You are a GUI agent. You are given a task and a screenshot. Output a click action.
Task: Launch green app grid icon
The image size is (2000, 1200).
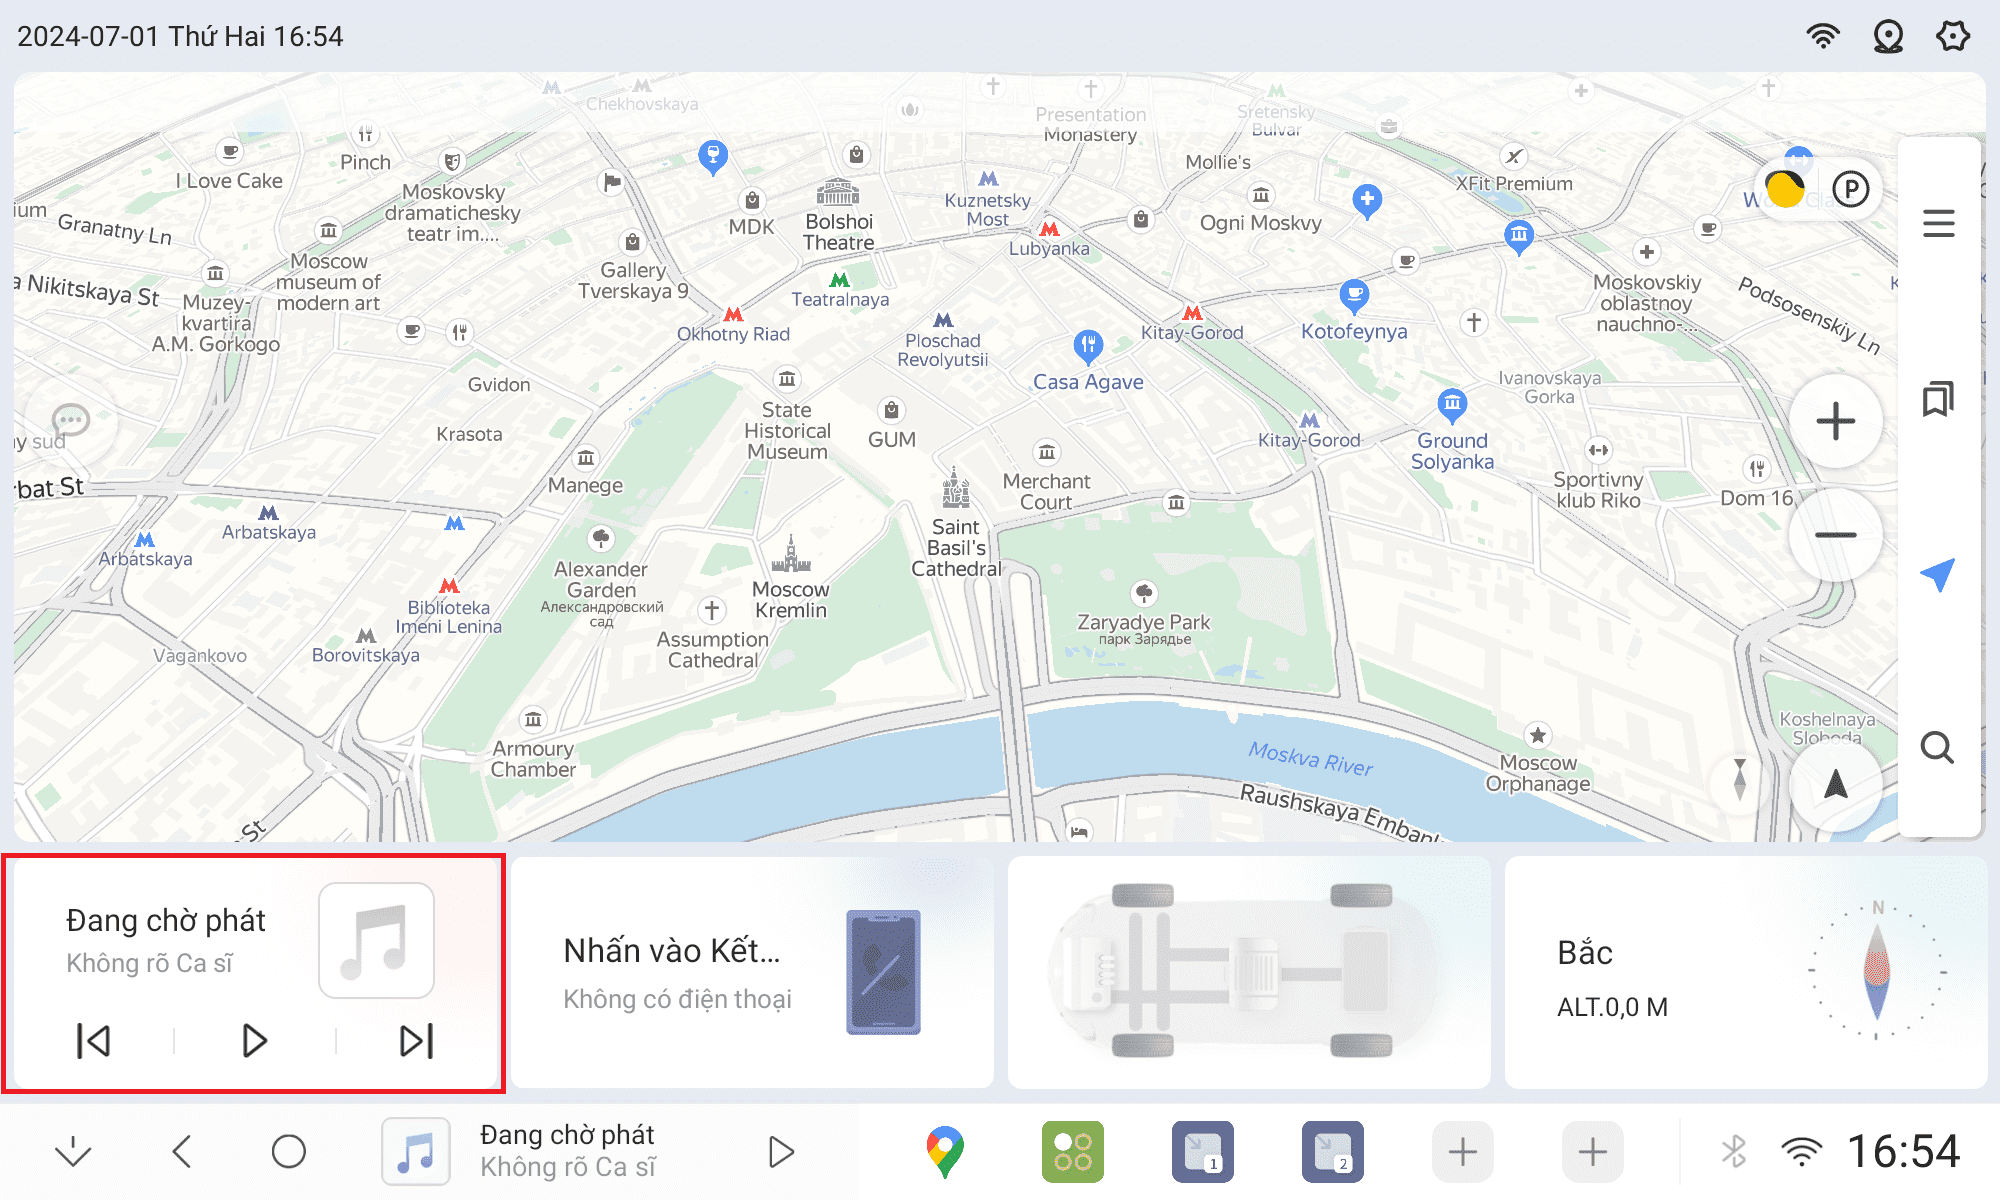[1072, 1151]
